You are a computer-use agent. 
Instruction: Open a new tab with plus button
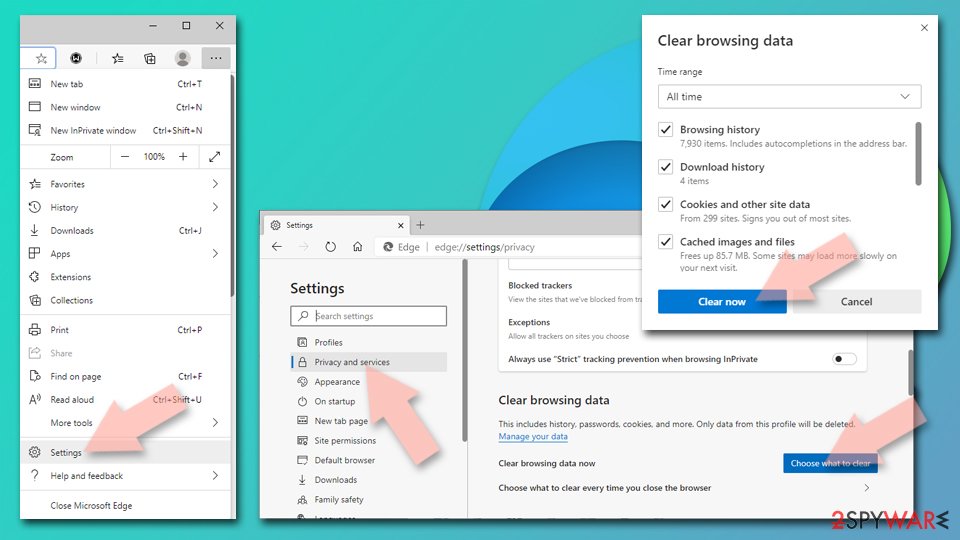click(x=421, y=225)
